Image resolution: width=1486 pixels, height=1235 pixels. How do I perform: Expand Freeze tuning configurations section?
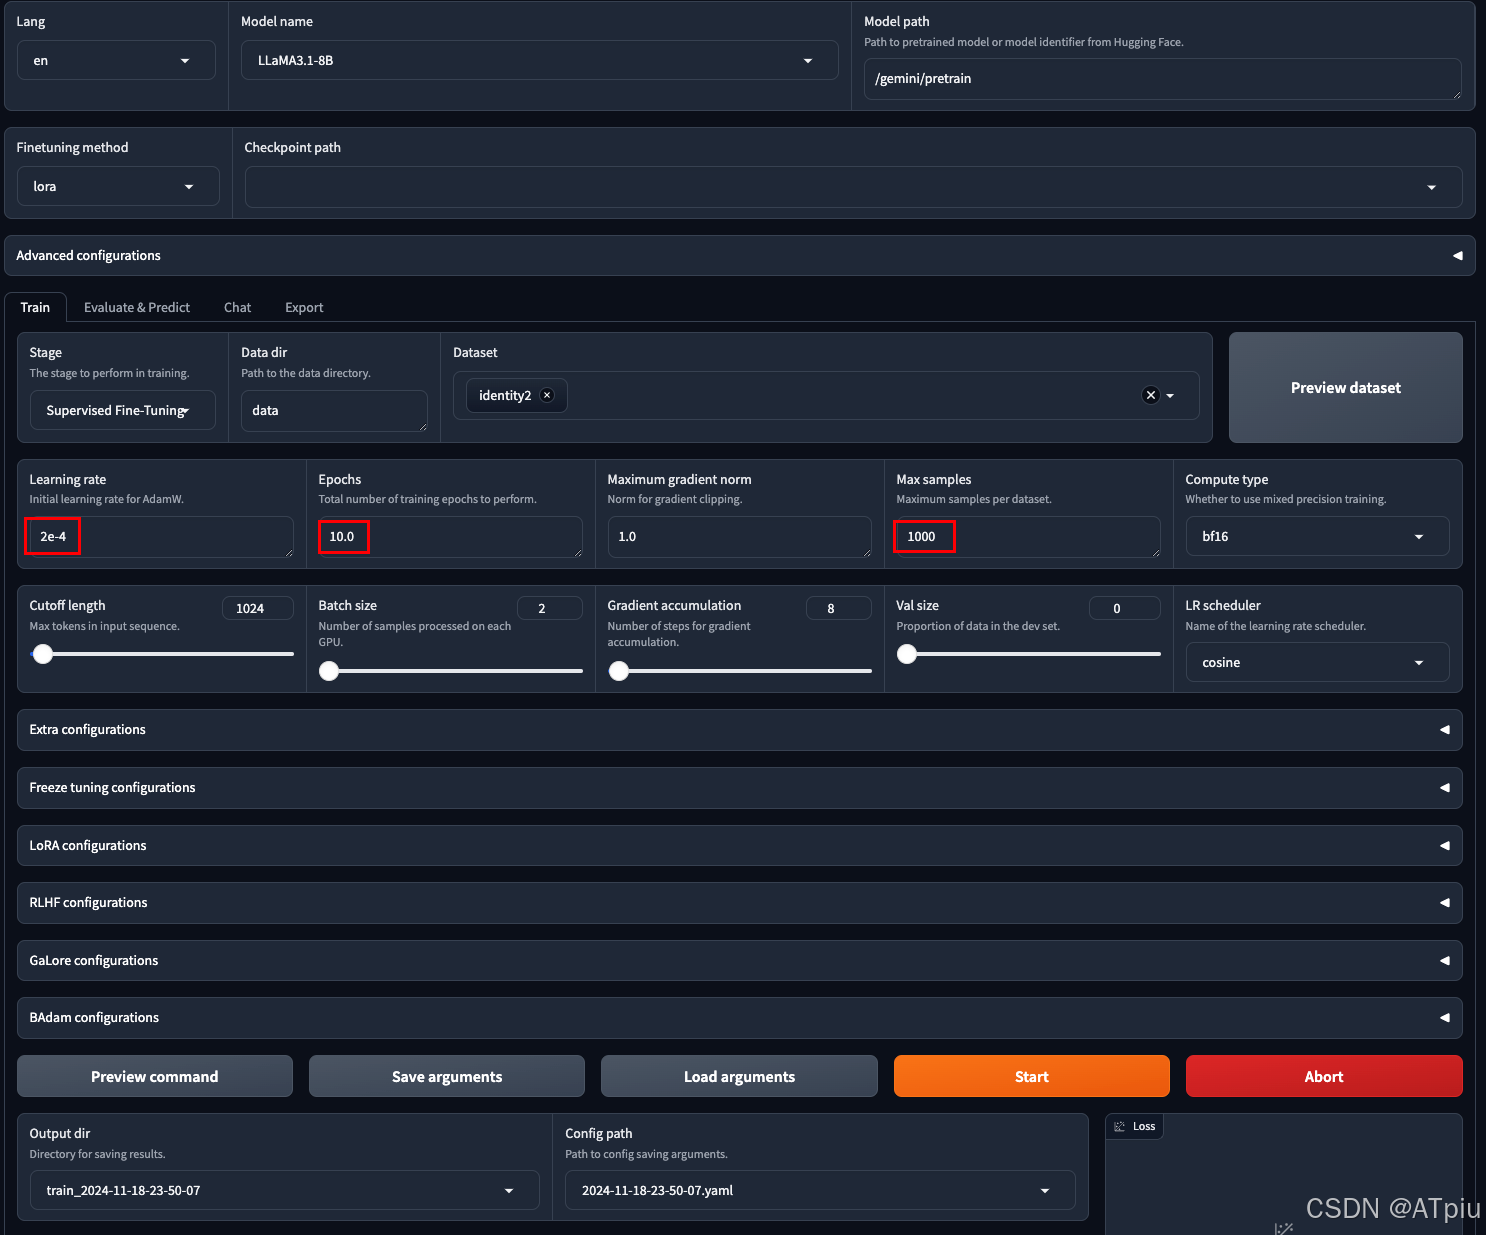click(740, 788)
